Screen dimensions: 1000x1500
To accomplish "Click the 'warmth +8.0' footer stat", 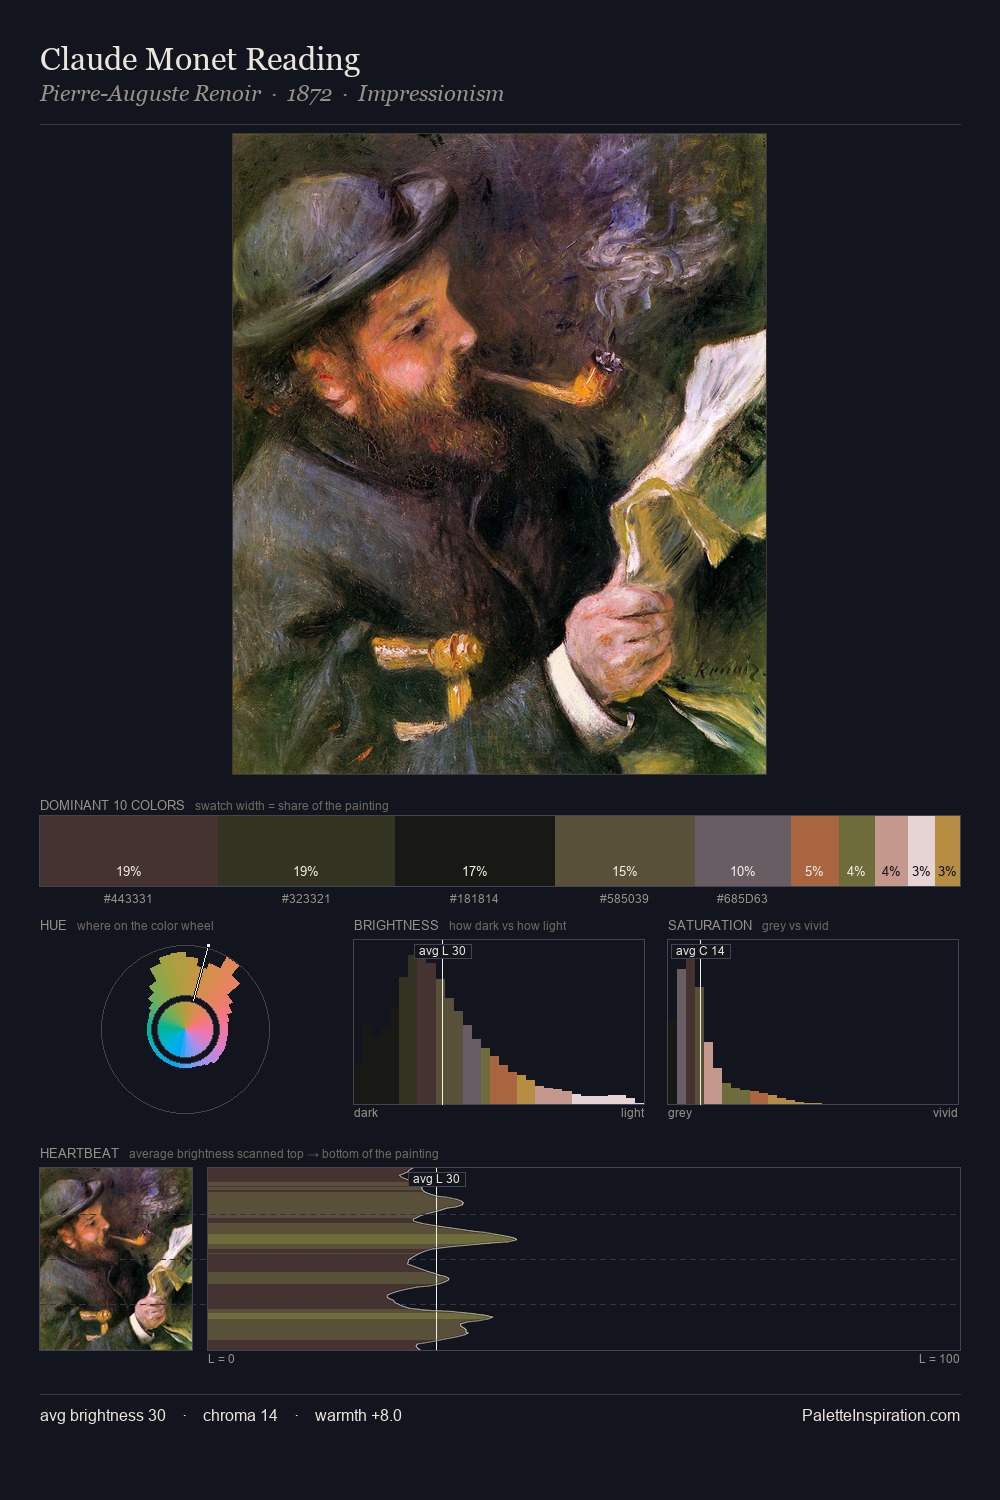I will point(358,1415).
